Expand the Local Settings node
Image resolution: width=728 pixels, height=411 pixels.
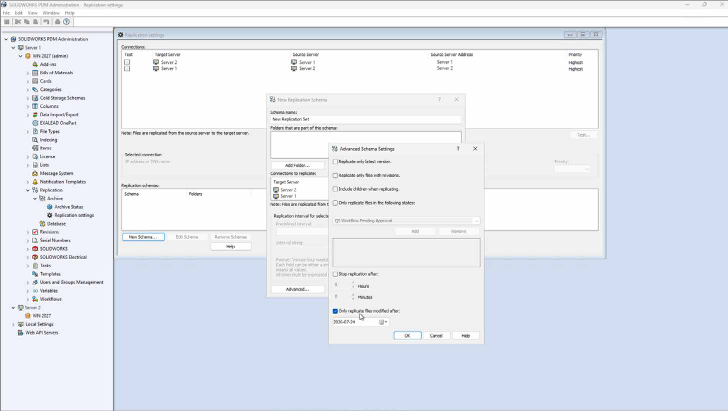click(13, 324)
